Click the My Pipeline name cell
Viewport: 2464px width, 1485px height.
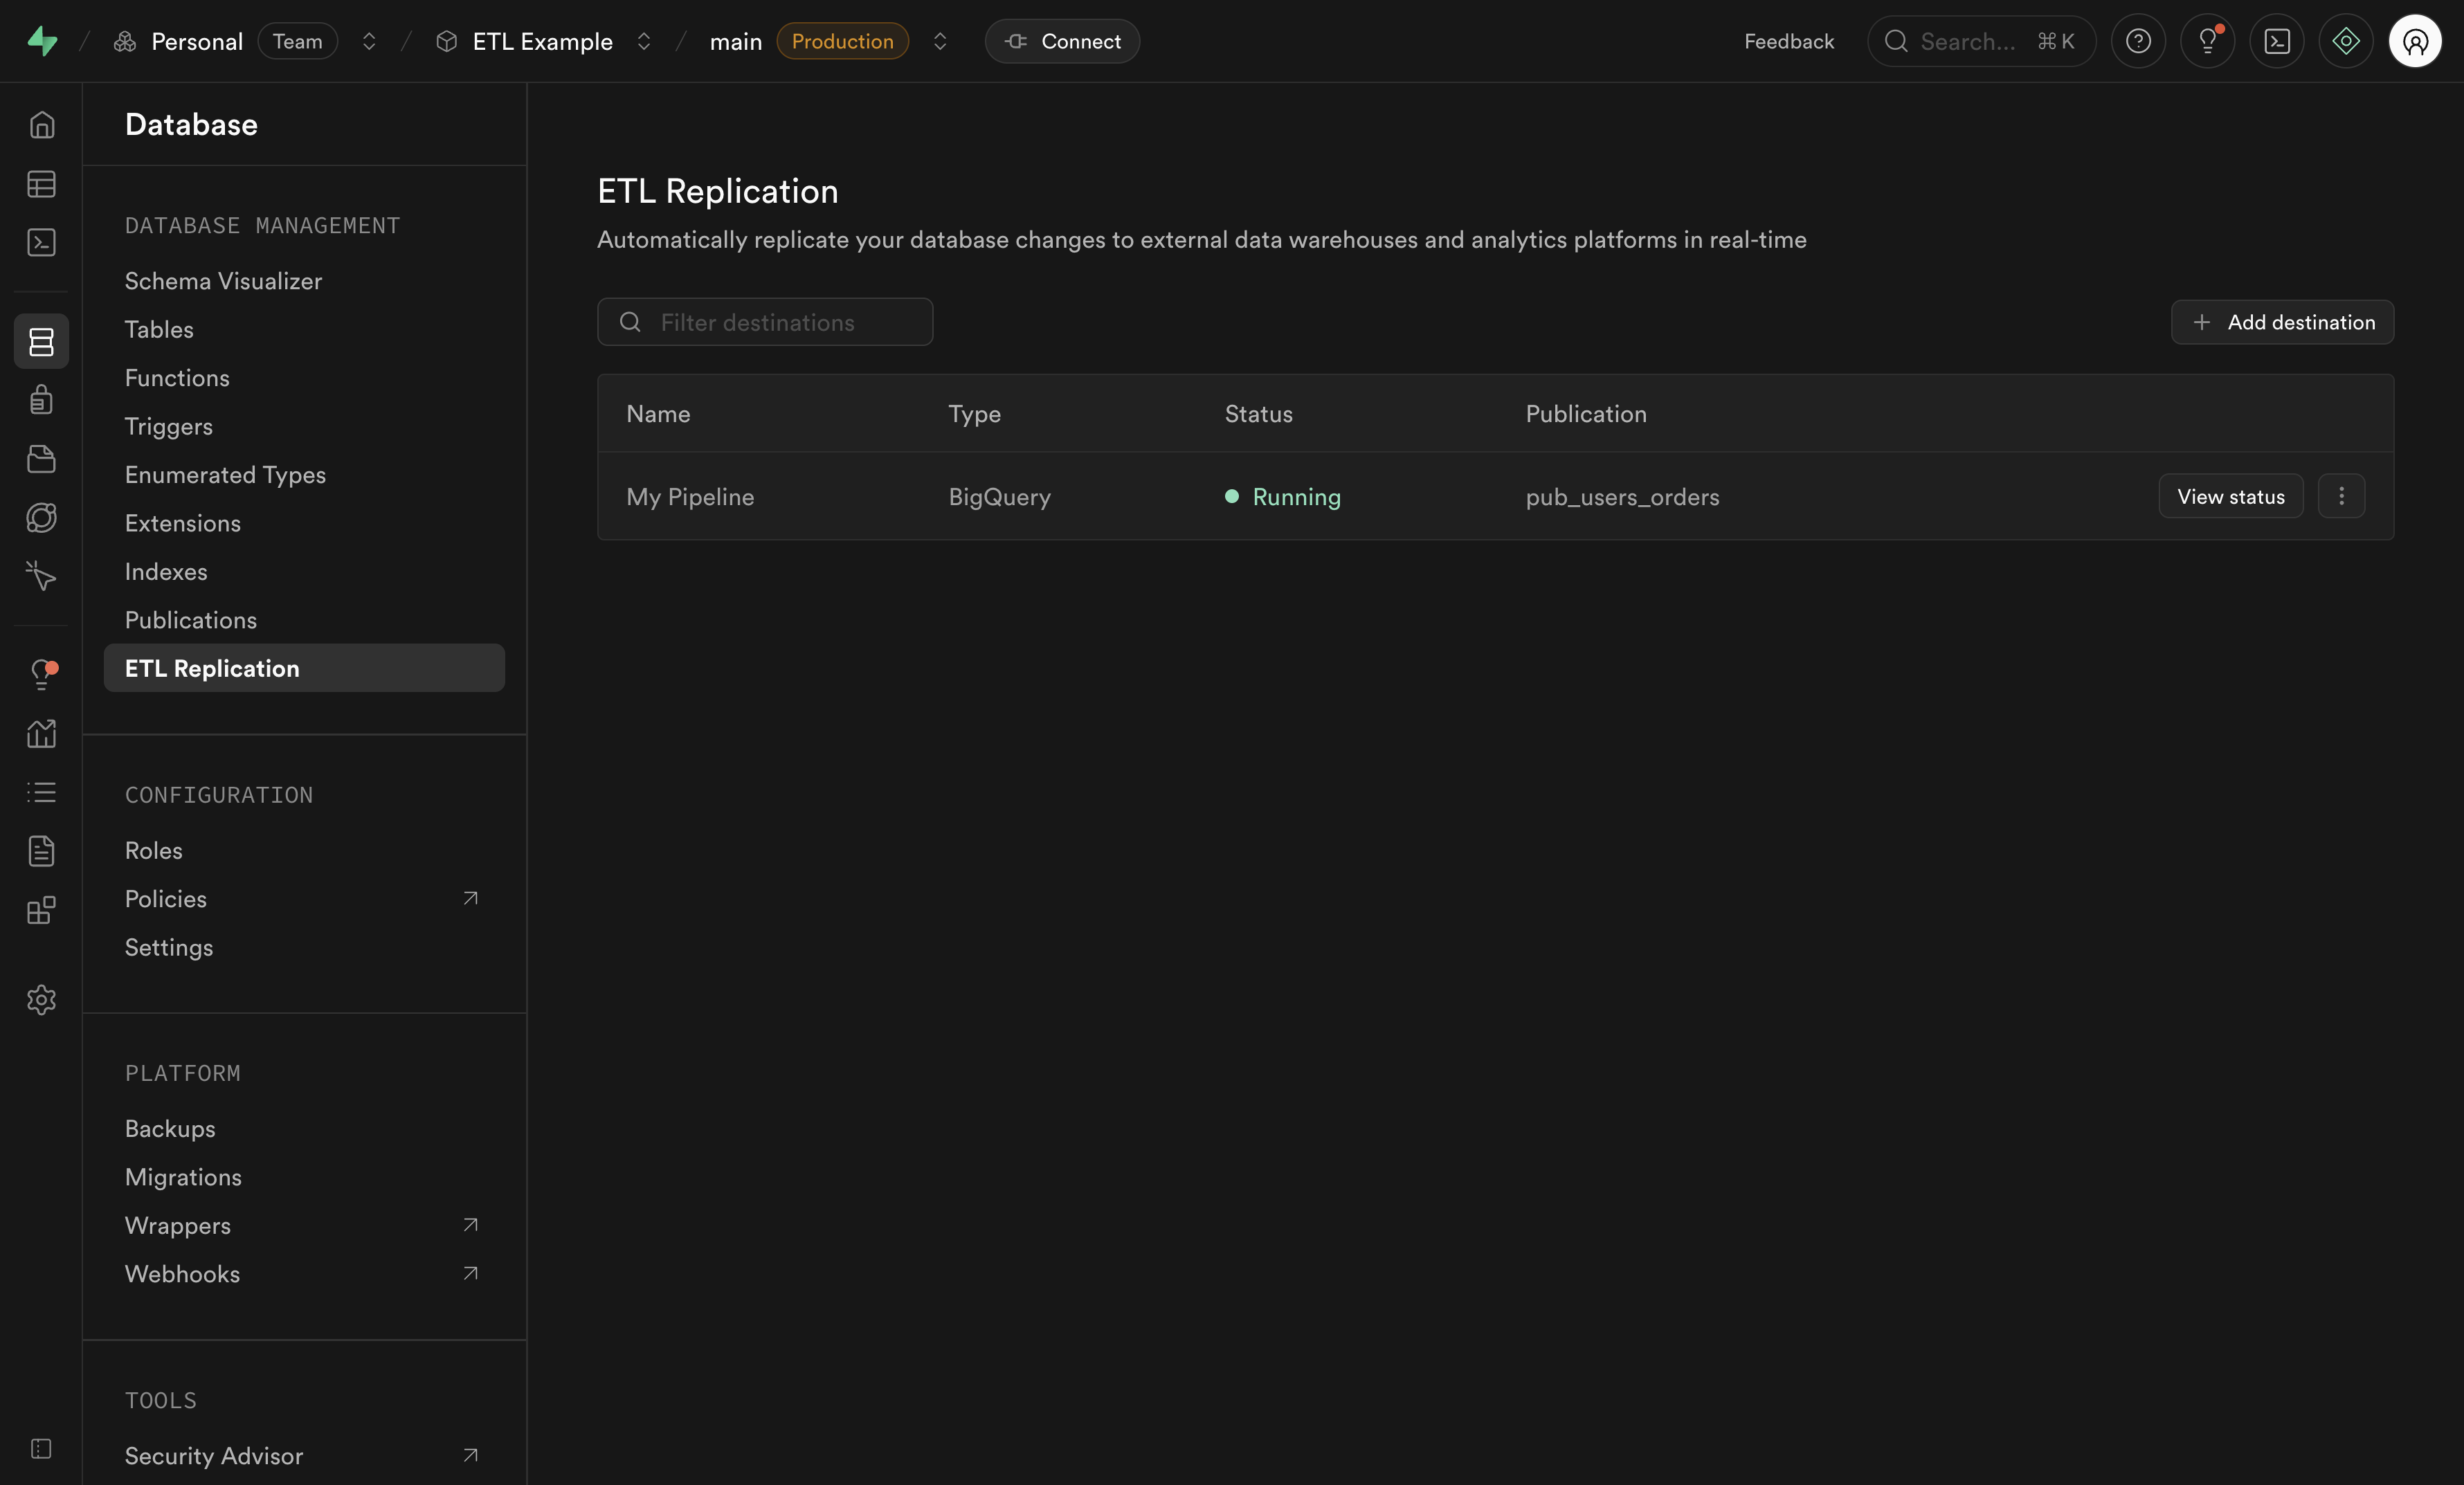[690, 497]
